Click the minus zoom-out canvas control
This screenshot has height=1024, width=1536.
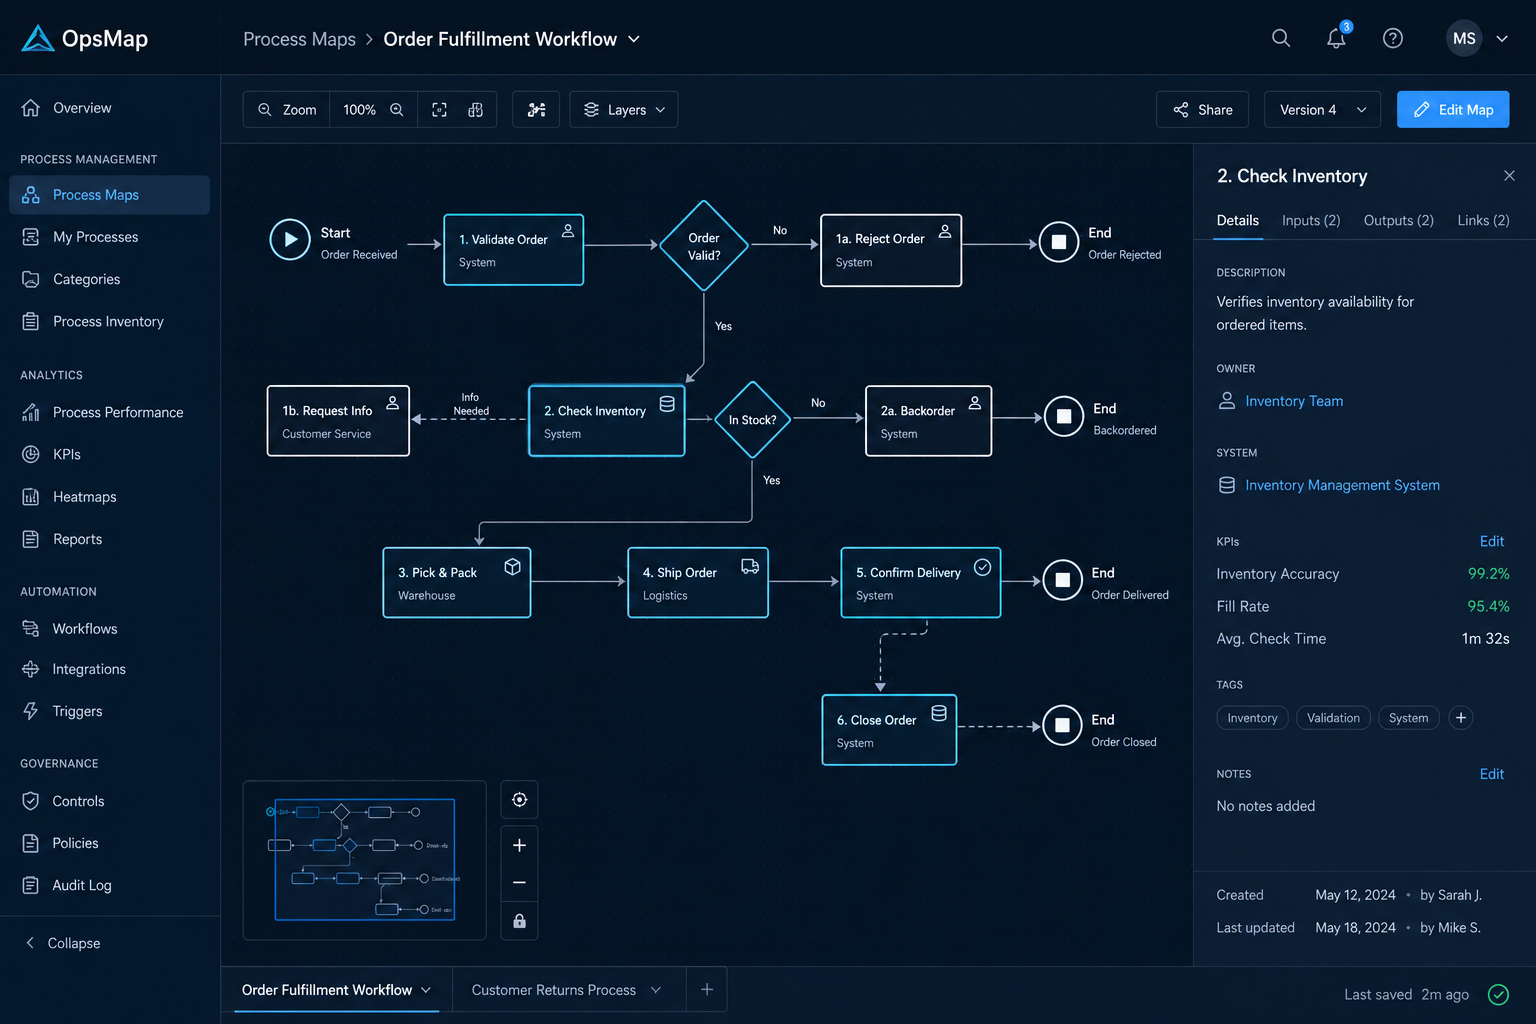[x=519, y=882]
